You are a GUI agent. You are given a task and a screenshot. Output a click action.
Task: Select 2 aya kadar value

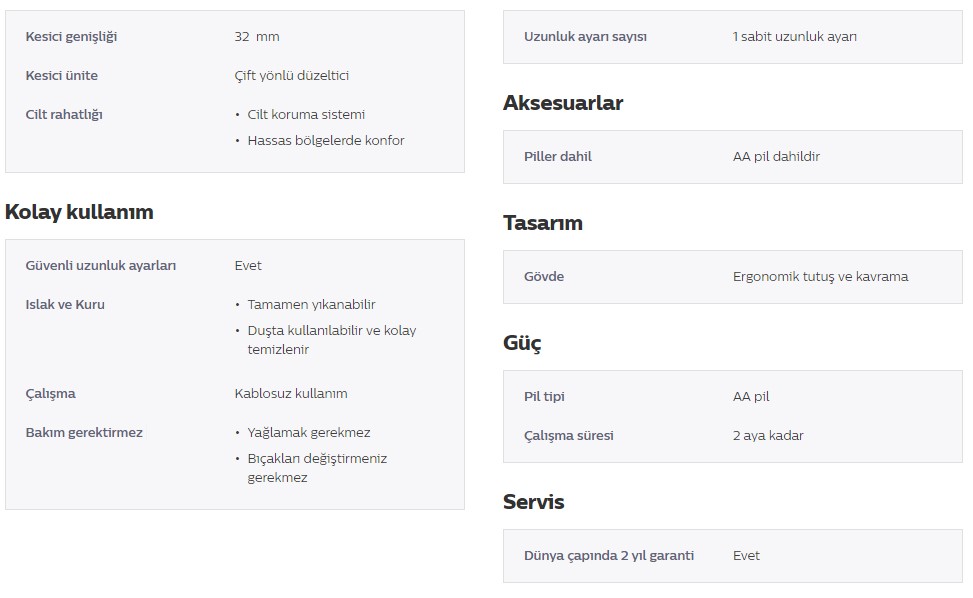pyautogui.click(x=768, y=436)
